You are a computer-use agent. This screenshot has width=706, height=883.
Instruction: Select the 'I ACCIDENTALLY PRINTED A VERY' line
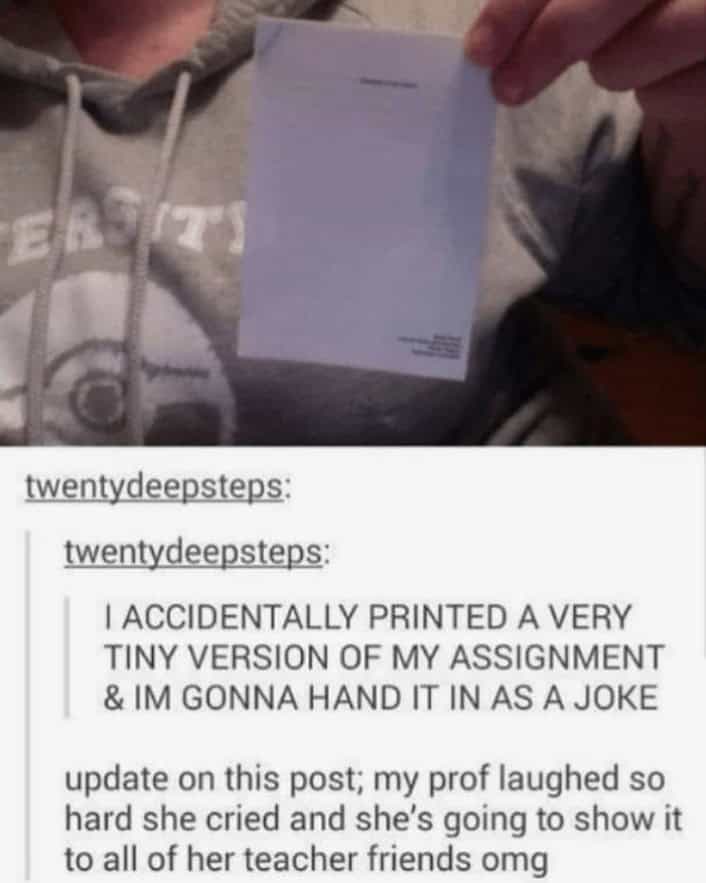coord(367,617)
